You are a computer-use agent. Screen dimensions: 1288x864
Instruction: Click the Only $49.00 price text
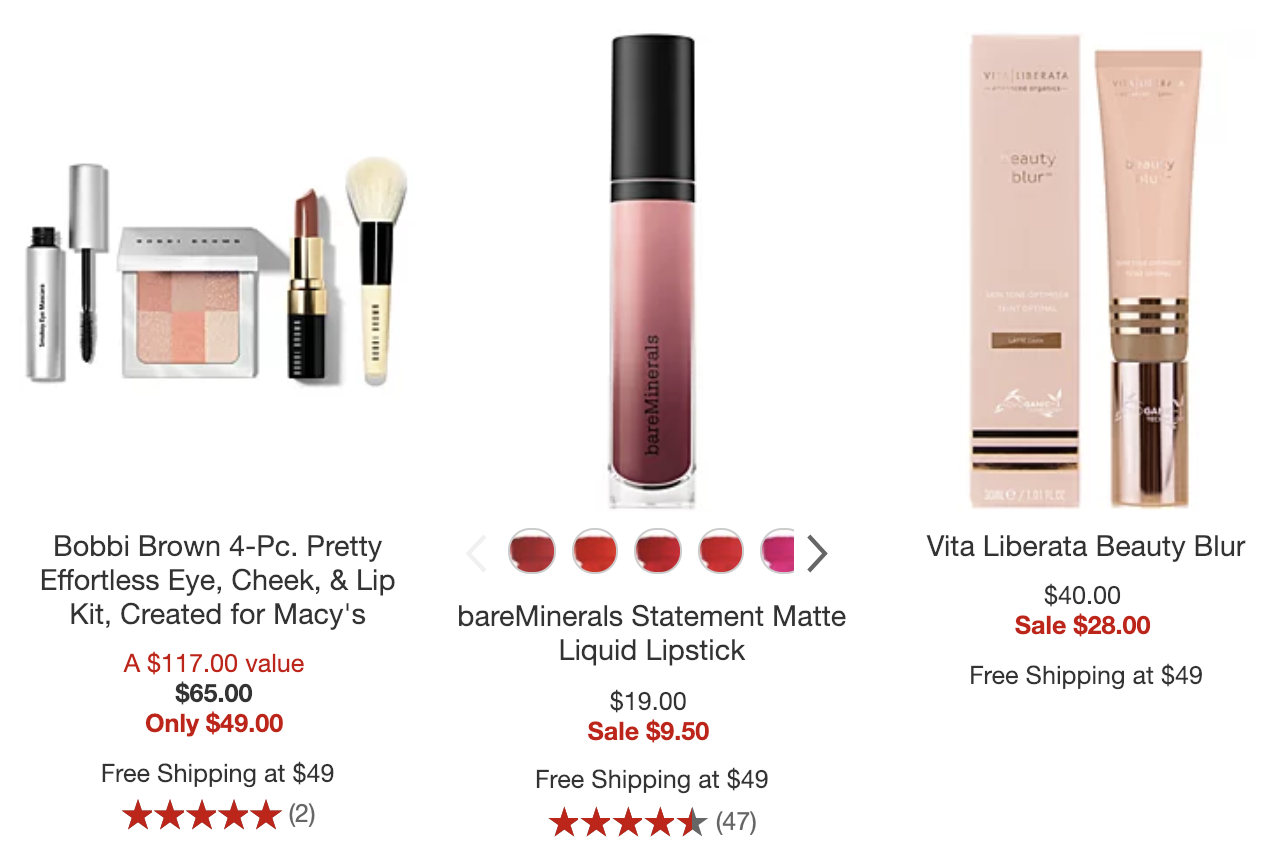pyautogui.click(x=214, y=723)
